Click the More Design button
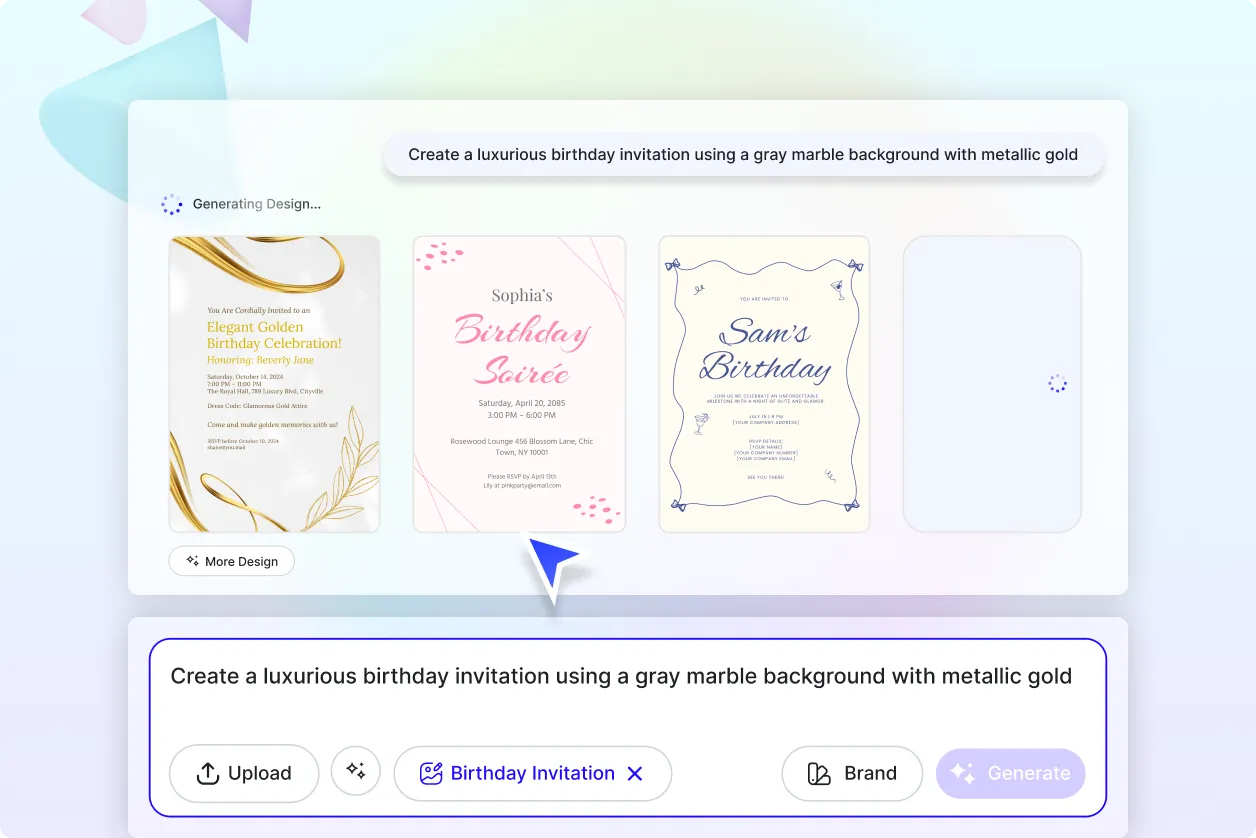 tap(231, 561)
